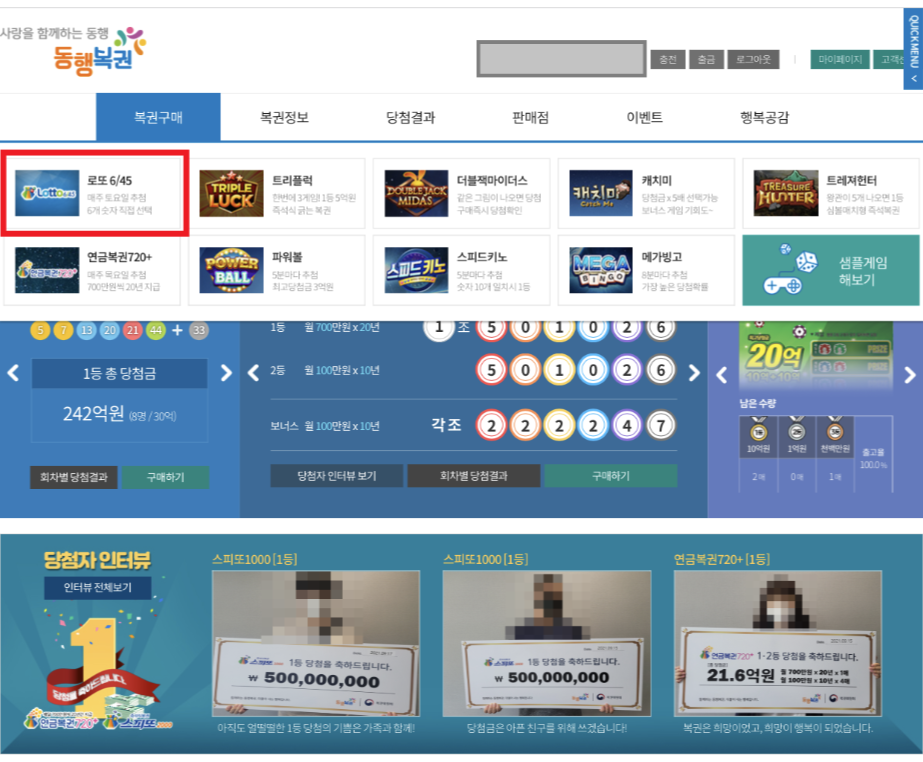
Task: Click 구매하기 under lotto panel
Action: (165, 477)
